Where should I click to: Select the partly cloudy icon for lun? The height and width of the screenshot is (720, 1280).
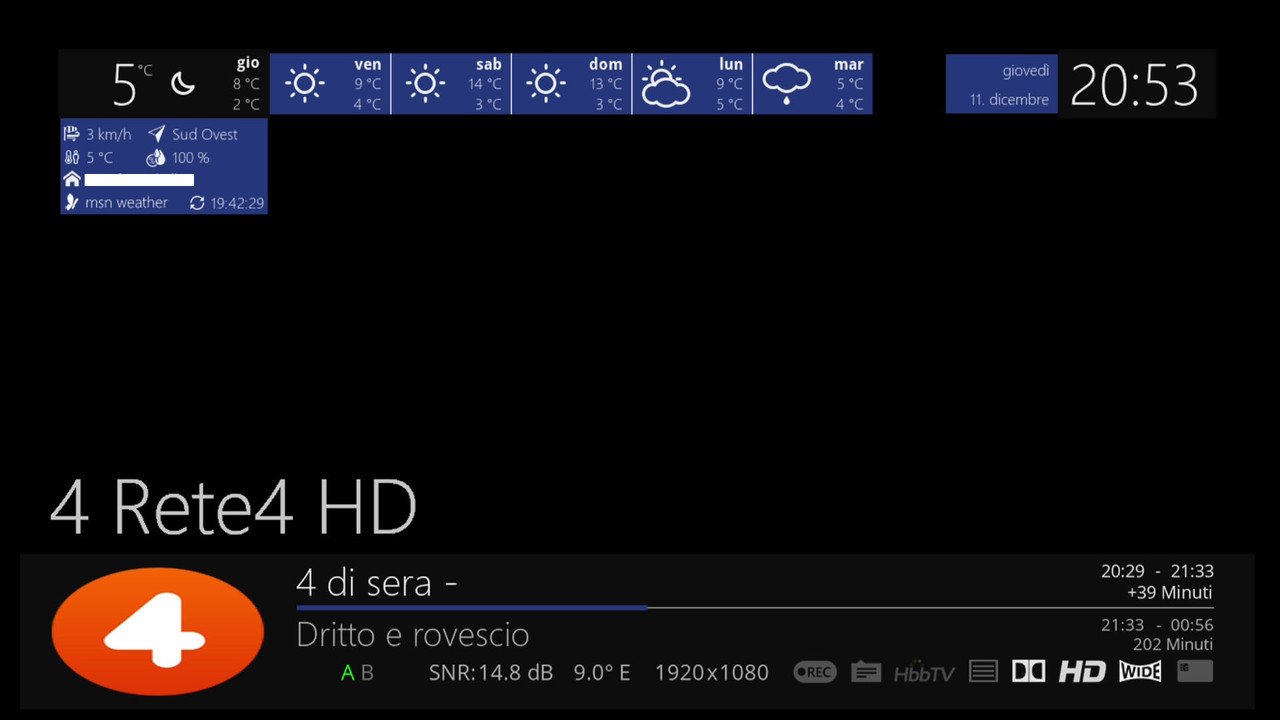666,84
